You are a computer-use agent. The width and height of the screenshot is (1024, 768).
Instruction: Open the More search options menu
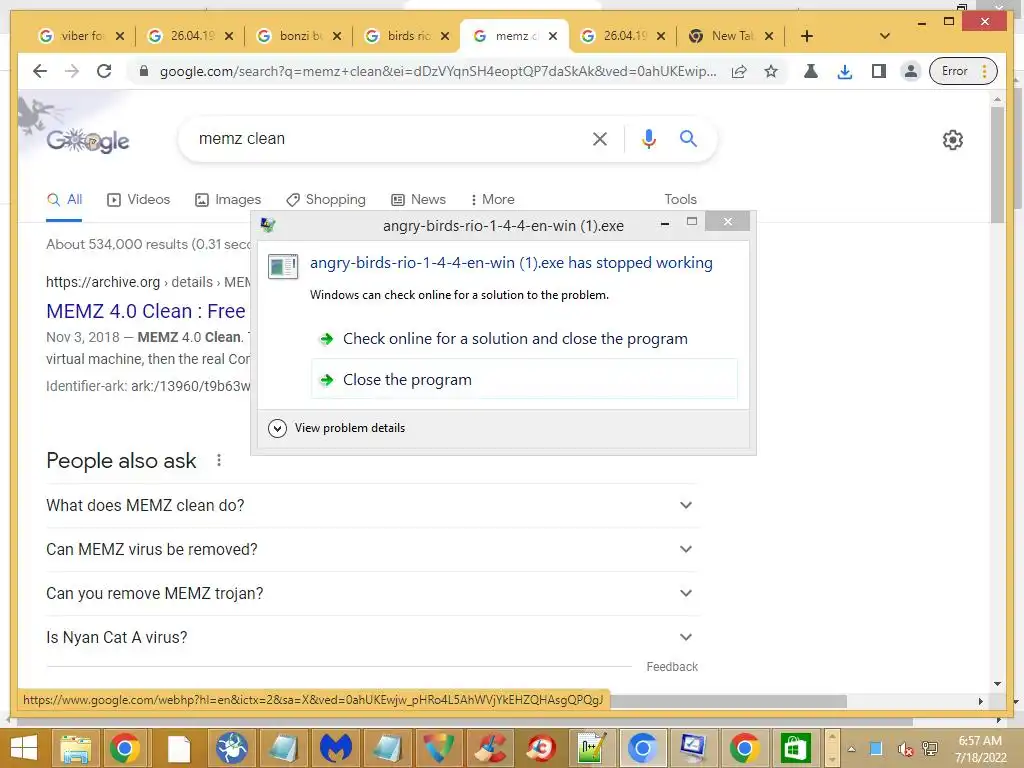tap(492, 200)
